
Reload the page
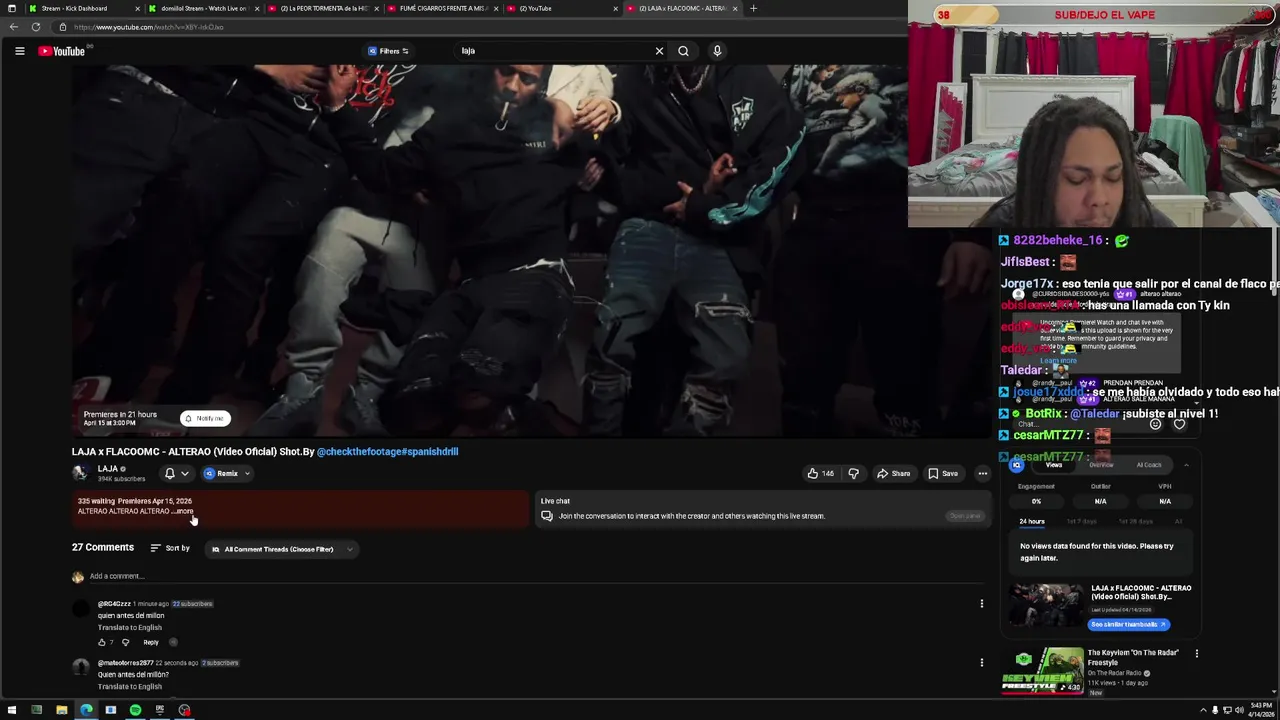pos(36,27)
